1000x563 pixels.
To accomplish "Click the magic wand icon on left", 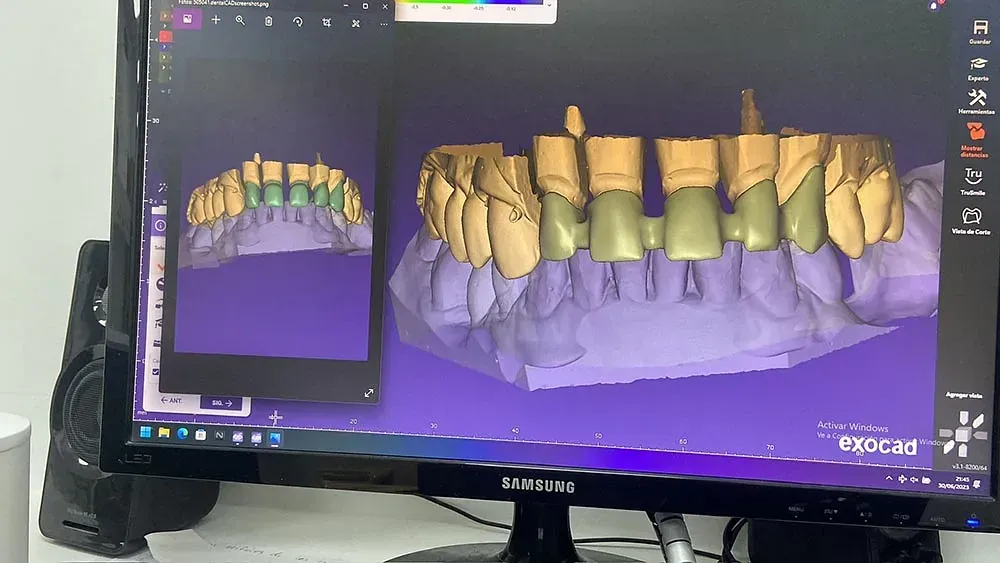I will 163,187.
